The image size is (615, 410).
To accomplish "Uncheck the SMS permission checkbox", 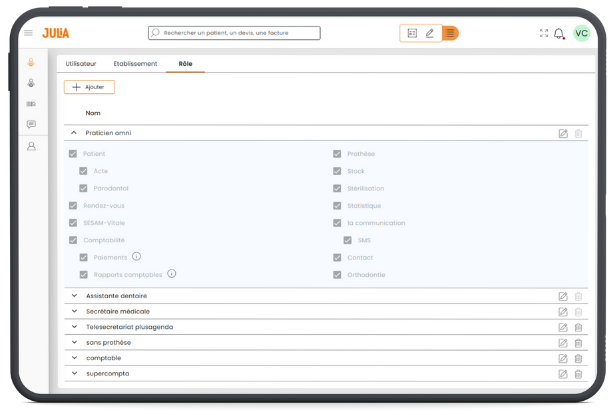I will coord(349,240).
